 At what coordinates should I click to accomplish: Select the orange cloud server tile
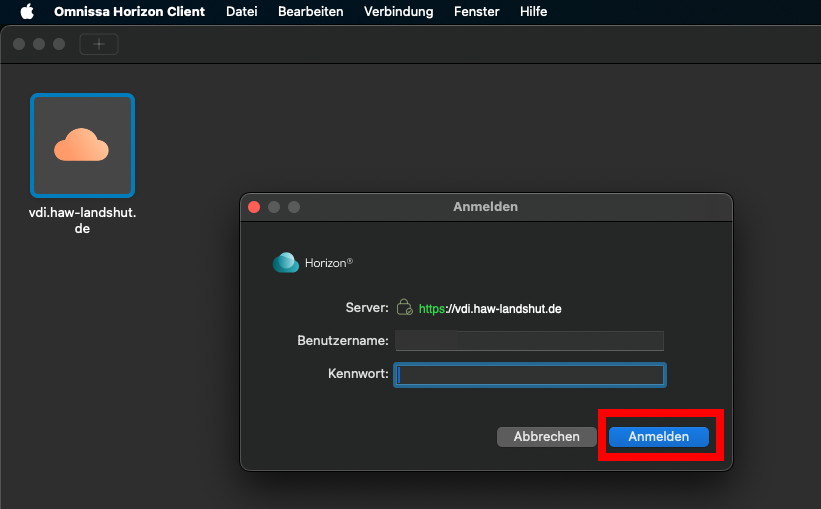click(82, 146)
